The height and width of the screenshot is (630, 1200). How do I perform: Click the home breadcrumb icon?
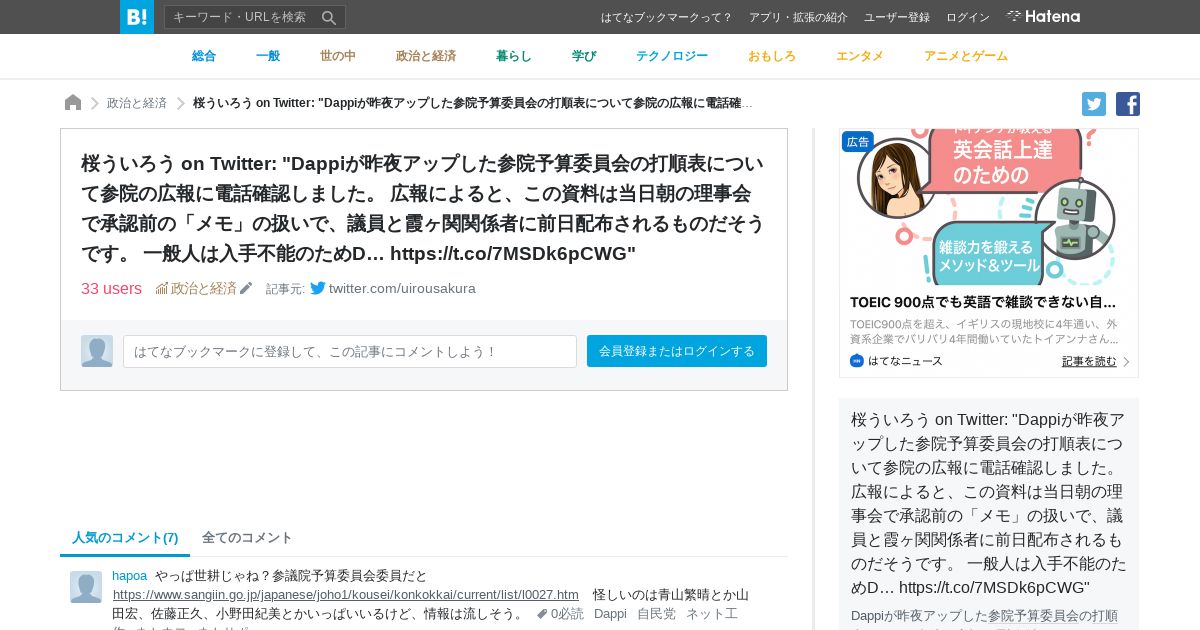coord(73,103)
